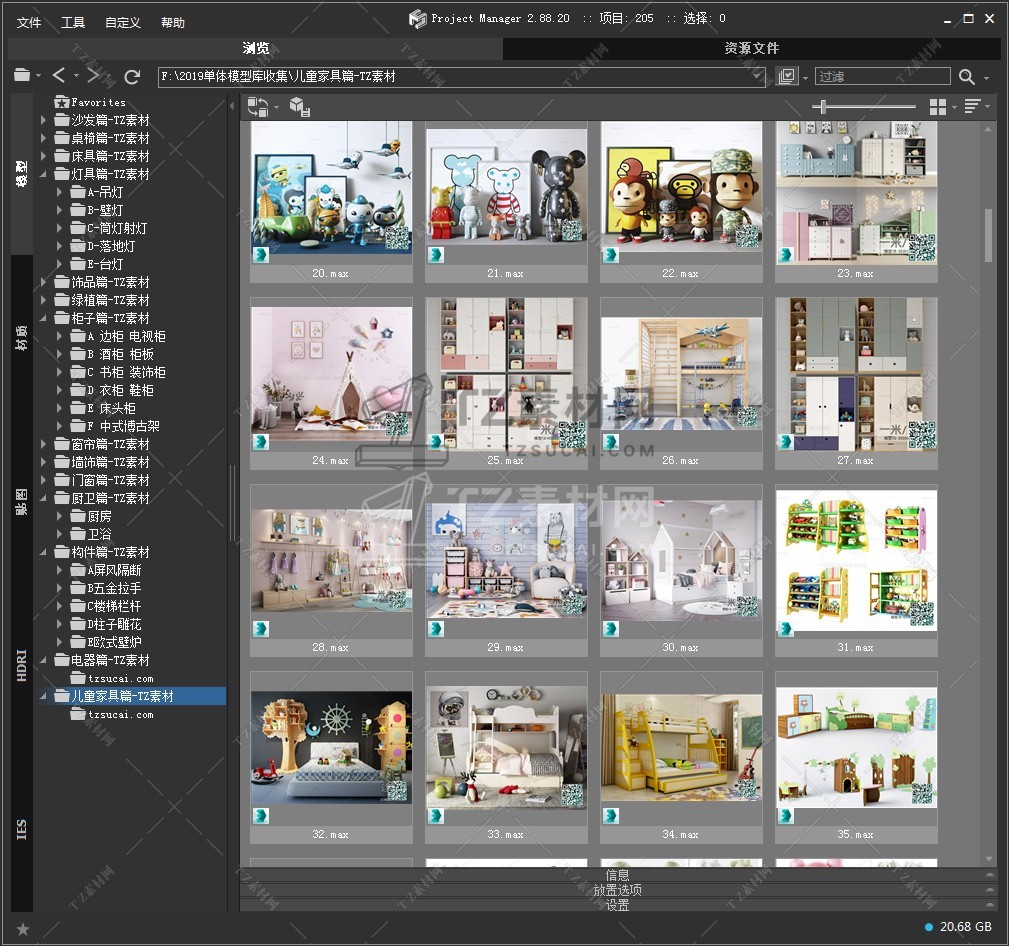Open the 帮助 menu

(x=172, y=23)
